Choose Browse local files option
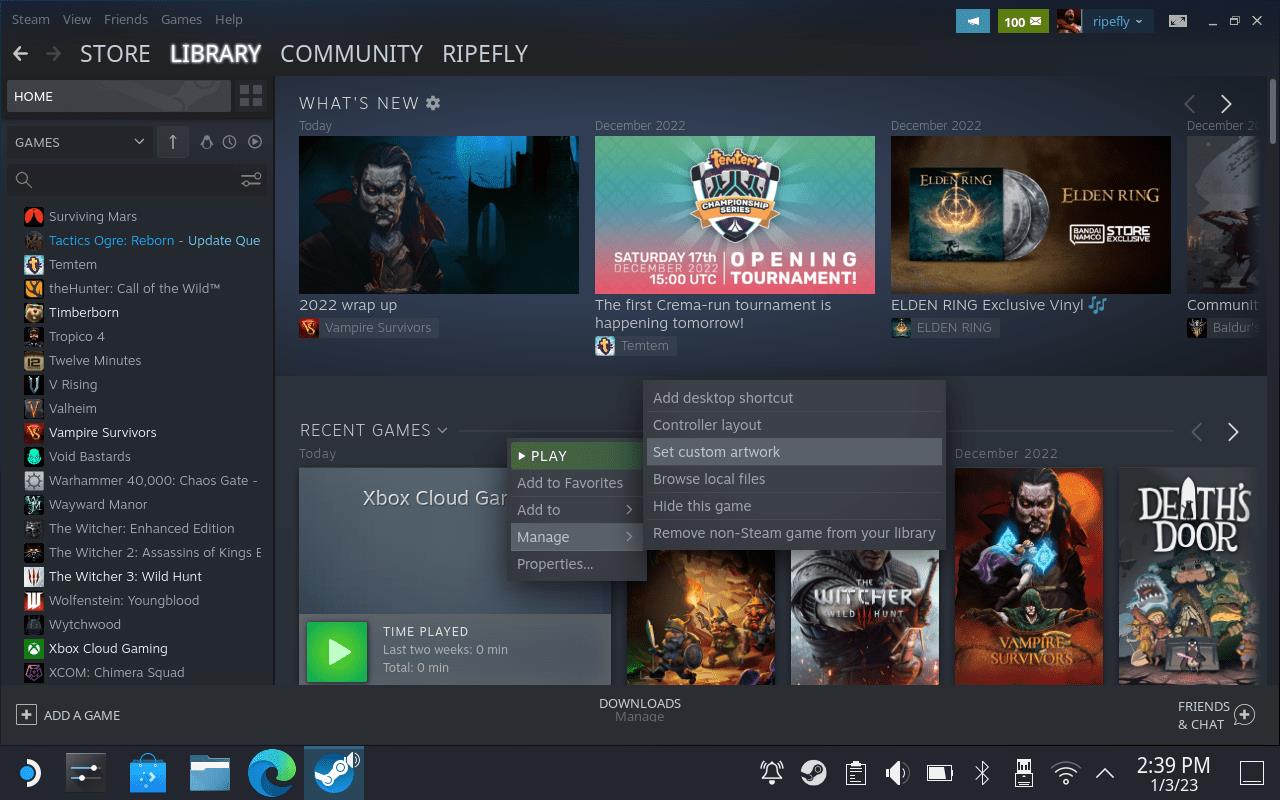 pyautogui.click(x=709, y=479)
